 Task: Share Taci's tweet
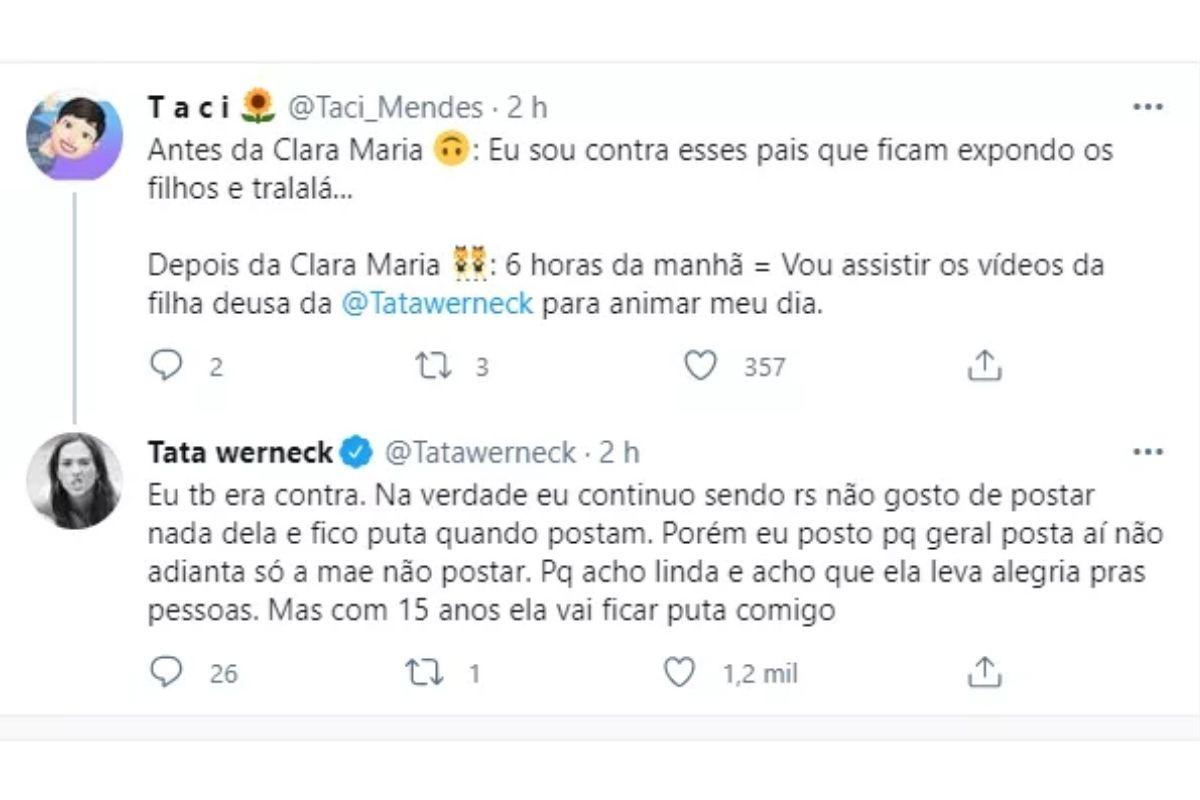point(984,367)
